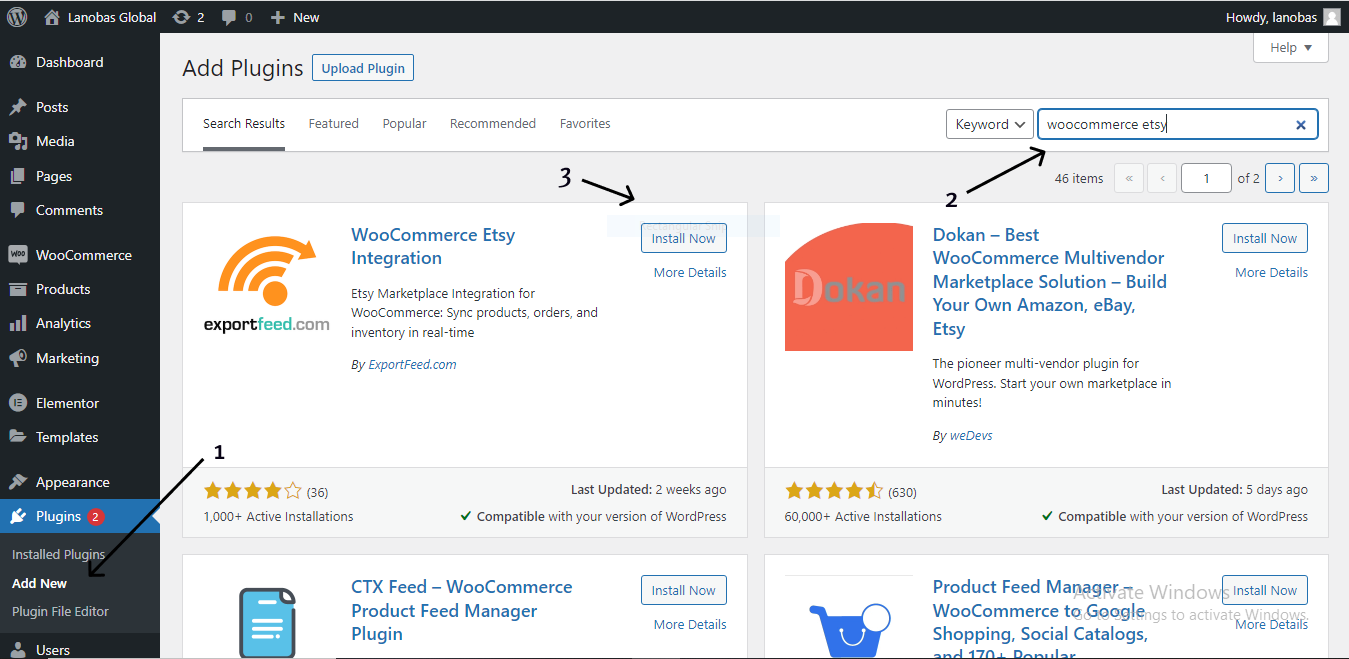Screen dimensions: 1349x659
Task: Open the WooCommerce sidebar menu icon
Action: [17, 255]
